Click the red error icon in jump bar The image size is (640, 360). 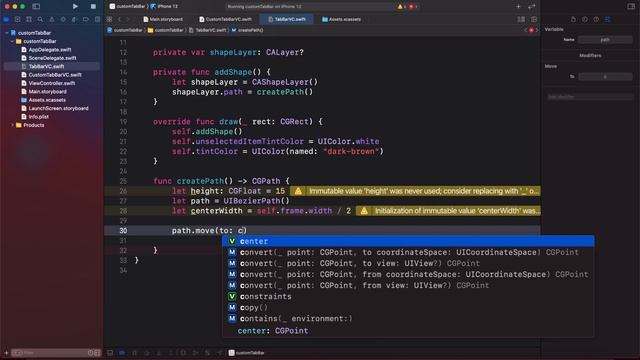[x=531, y=30]
